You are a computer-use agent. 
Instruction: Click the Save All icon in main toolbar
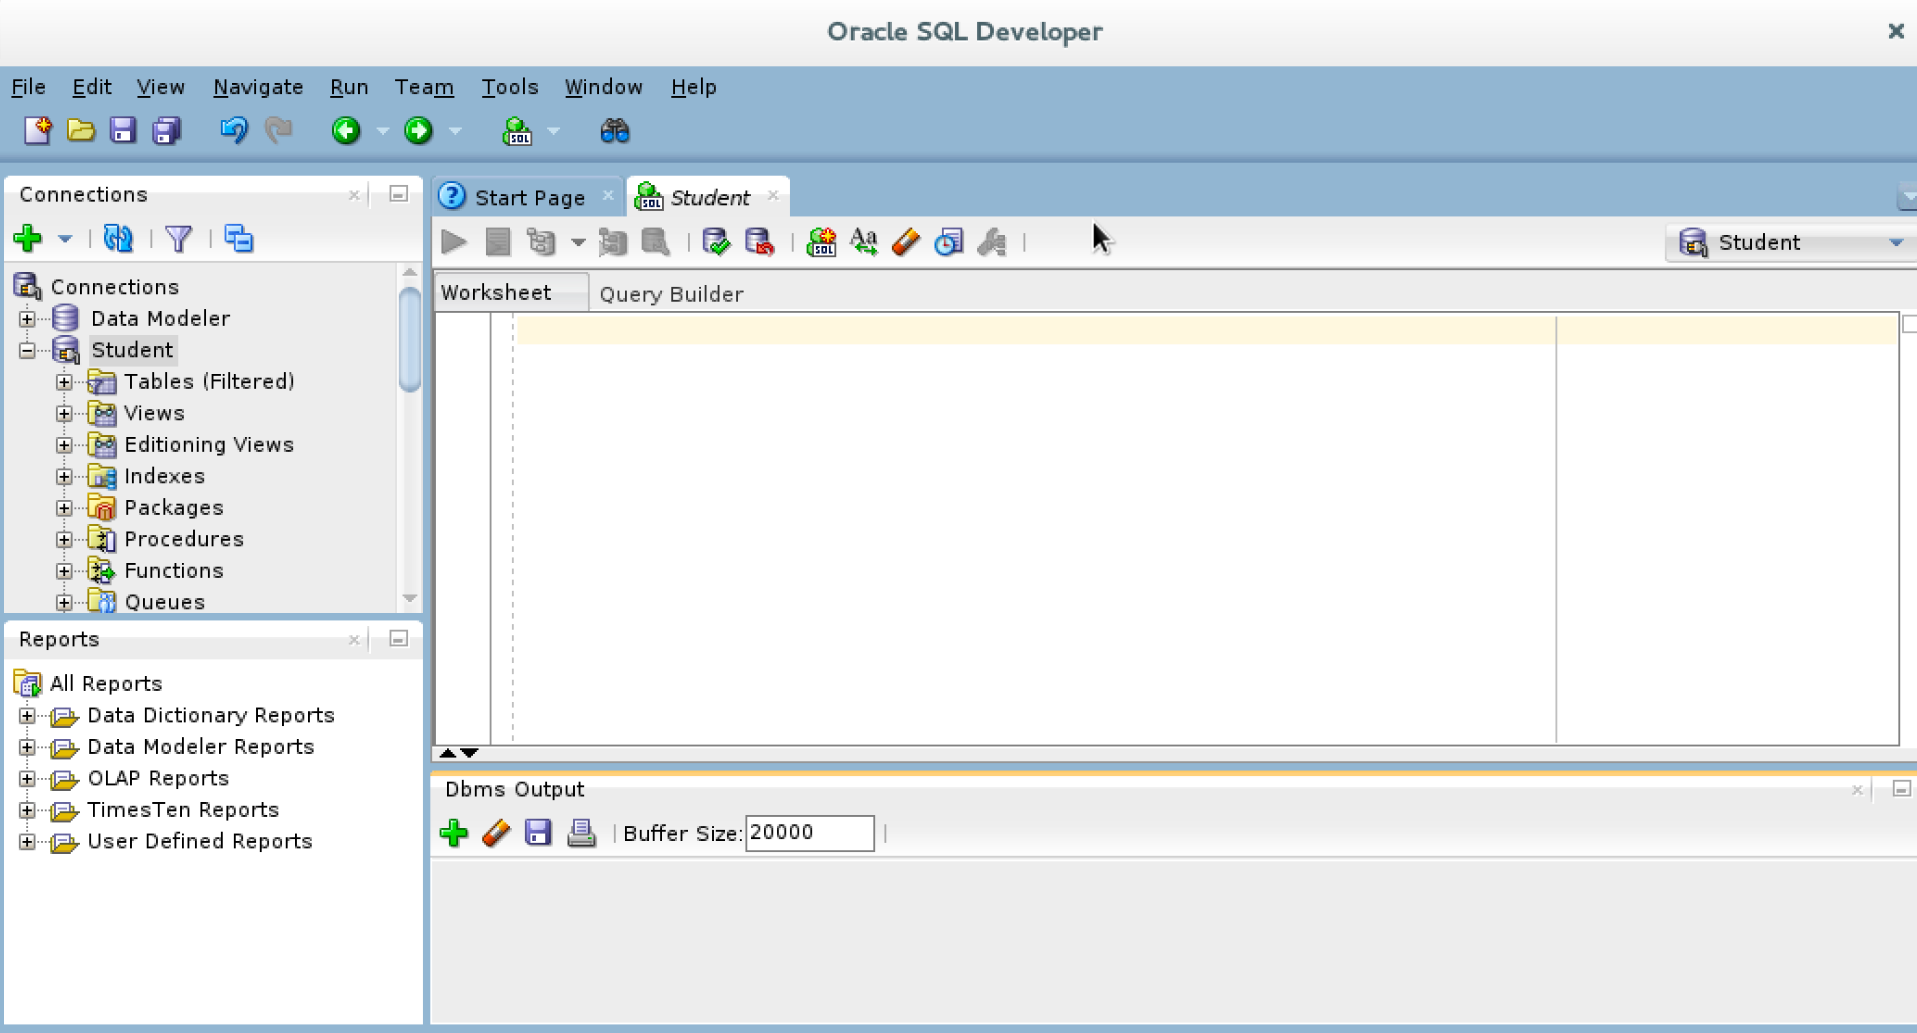coord(166,131)
